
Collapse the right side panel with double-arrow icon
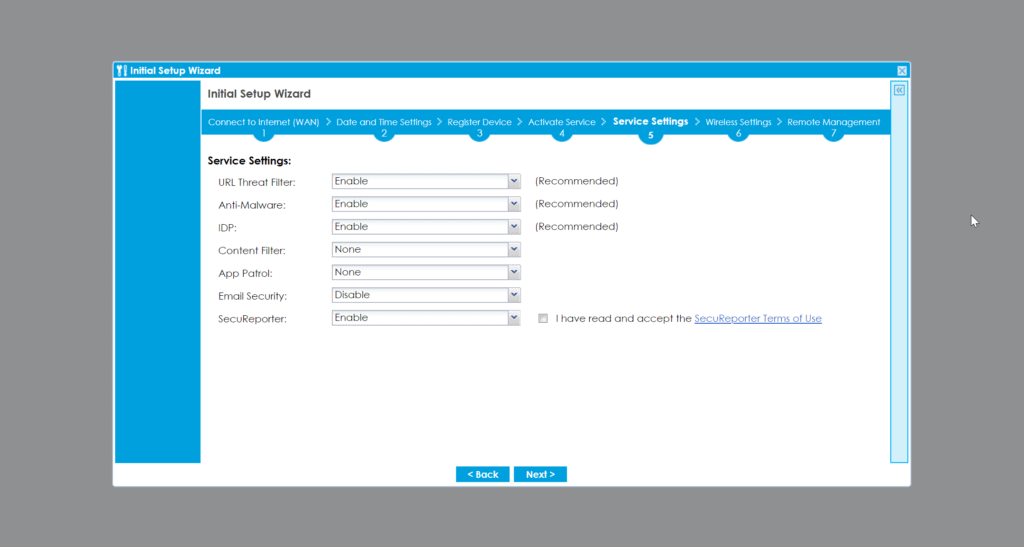pyautogui.click(x=899, y=90)
